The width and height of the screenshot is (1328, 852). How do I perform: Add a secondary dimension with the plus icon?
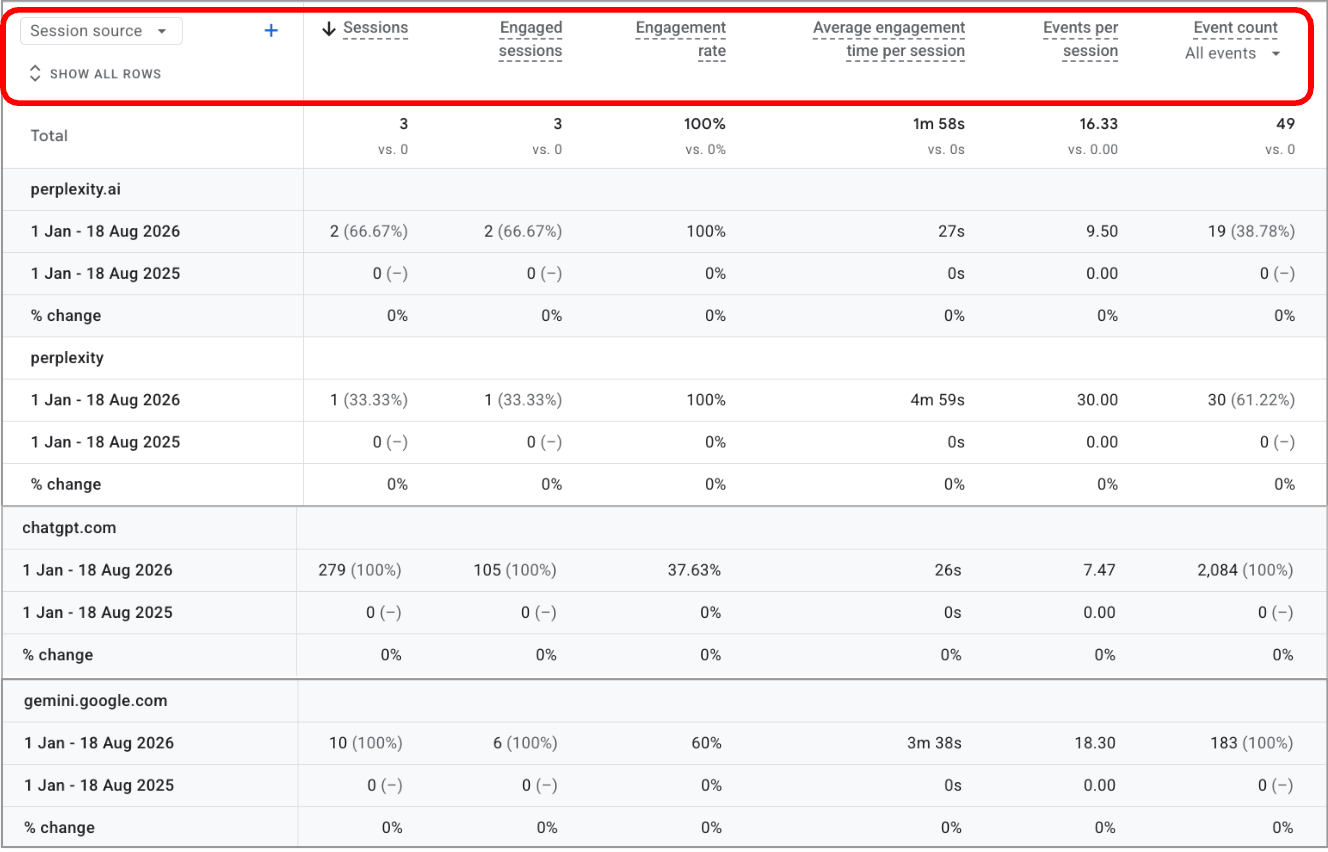pyautogui.click(x=270, y=31)
